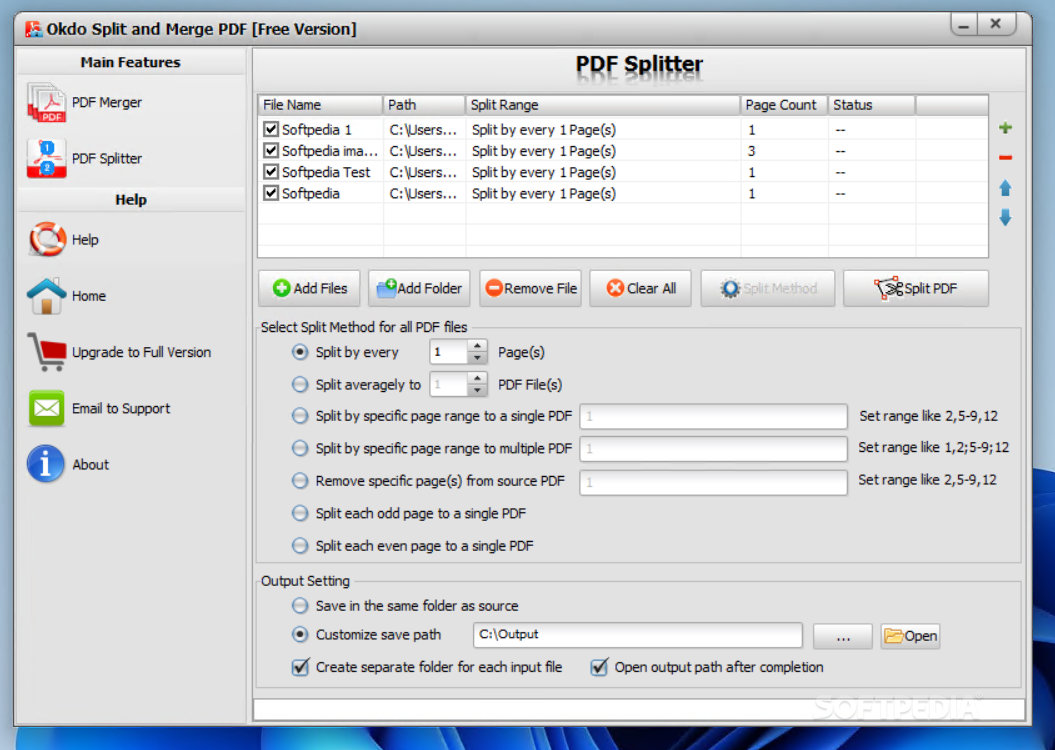Click the Split Range column header
The height and width of the screenshot is (750, 1055).
click(603, 105)
